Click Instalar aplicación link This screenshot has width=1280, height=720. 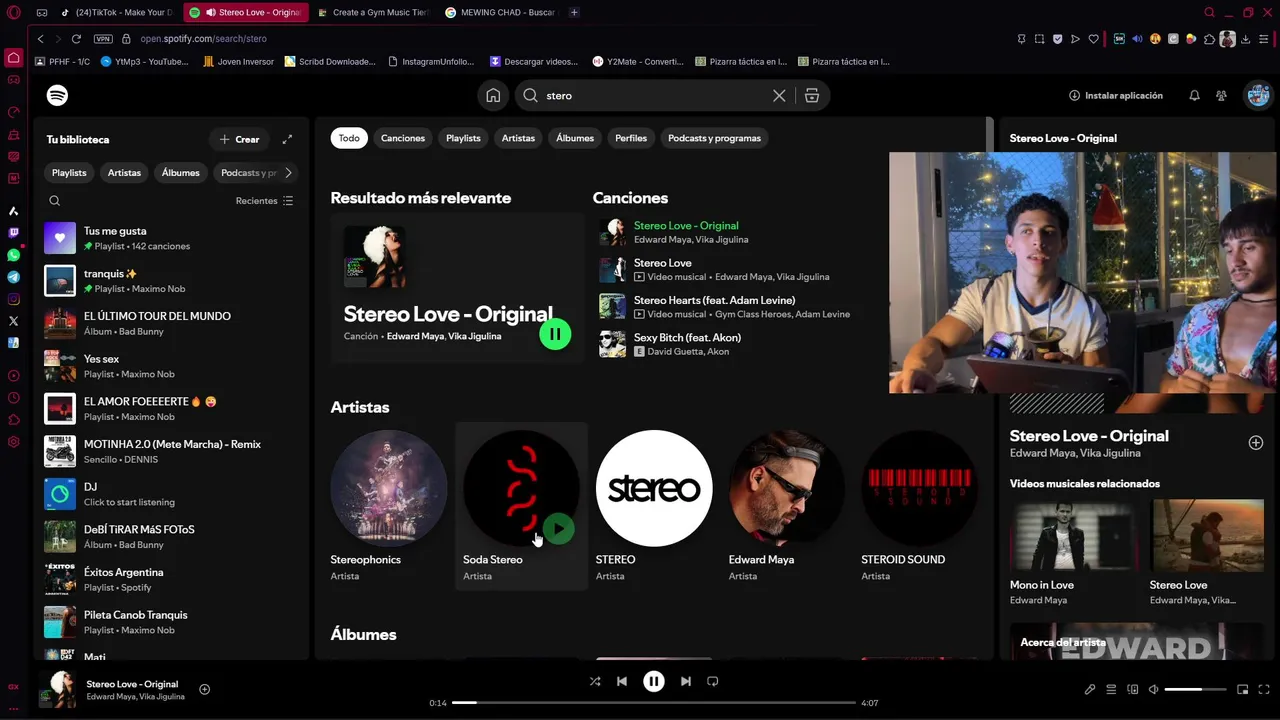(x=1116, y=95)
